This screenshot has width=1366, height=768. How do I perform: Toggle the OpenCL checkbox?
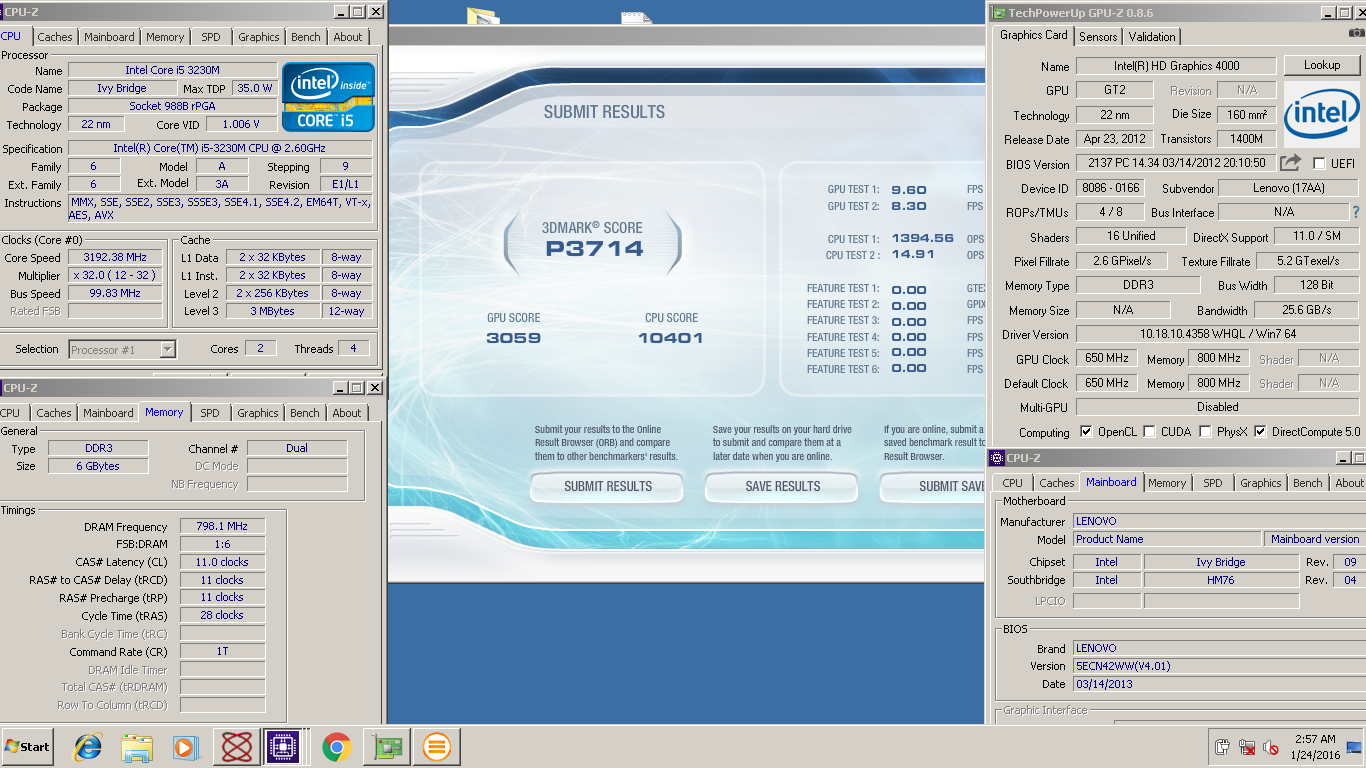(x=1086, y=432)
